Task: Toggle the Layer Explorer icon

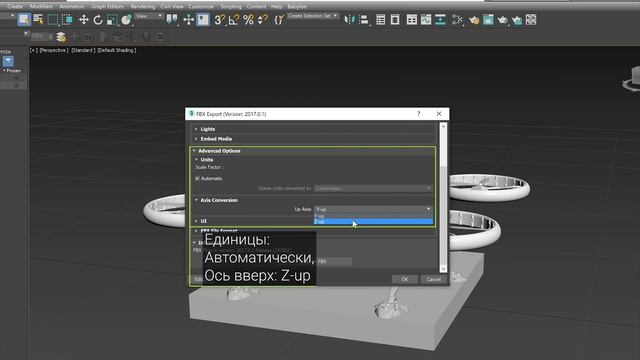Action: (x=395, y=20)
